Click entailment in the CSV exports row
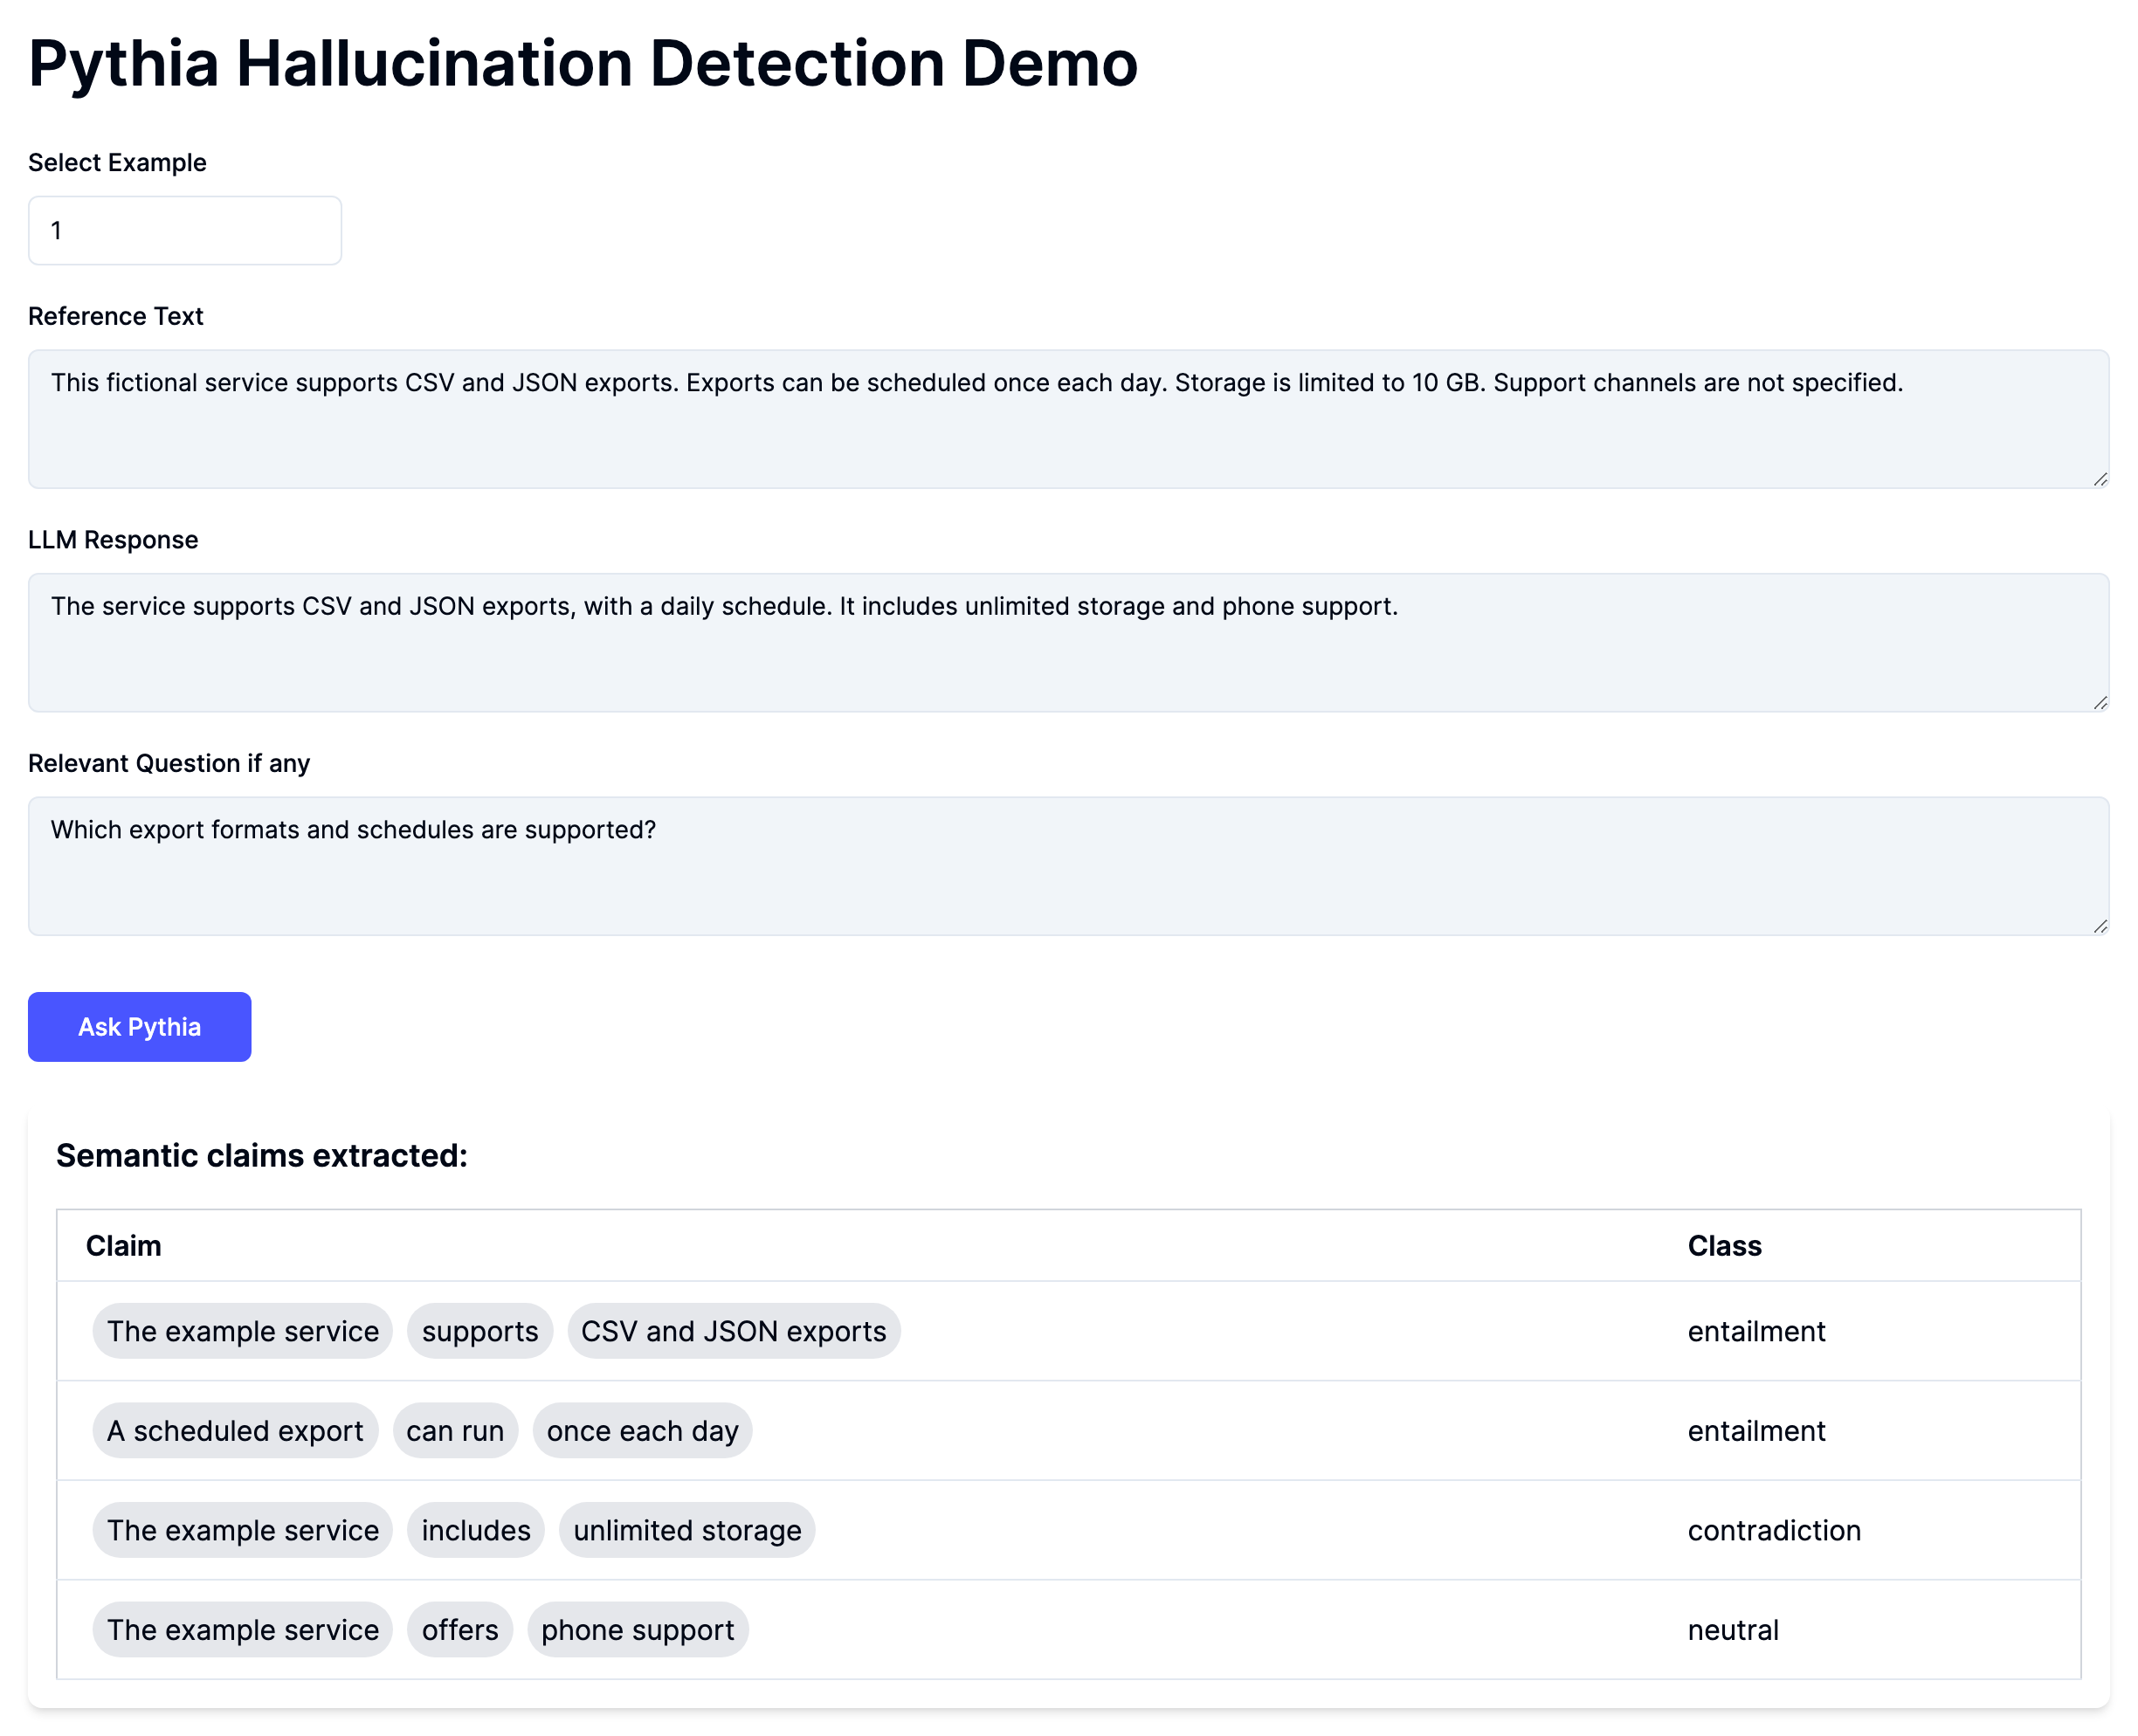 point(1756,1331)
